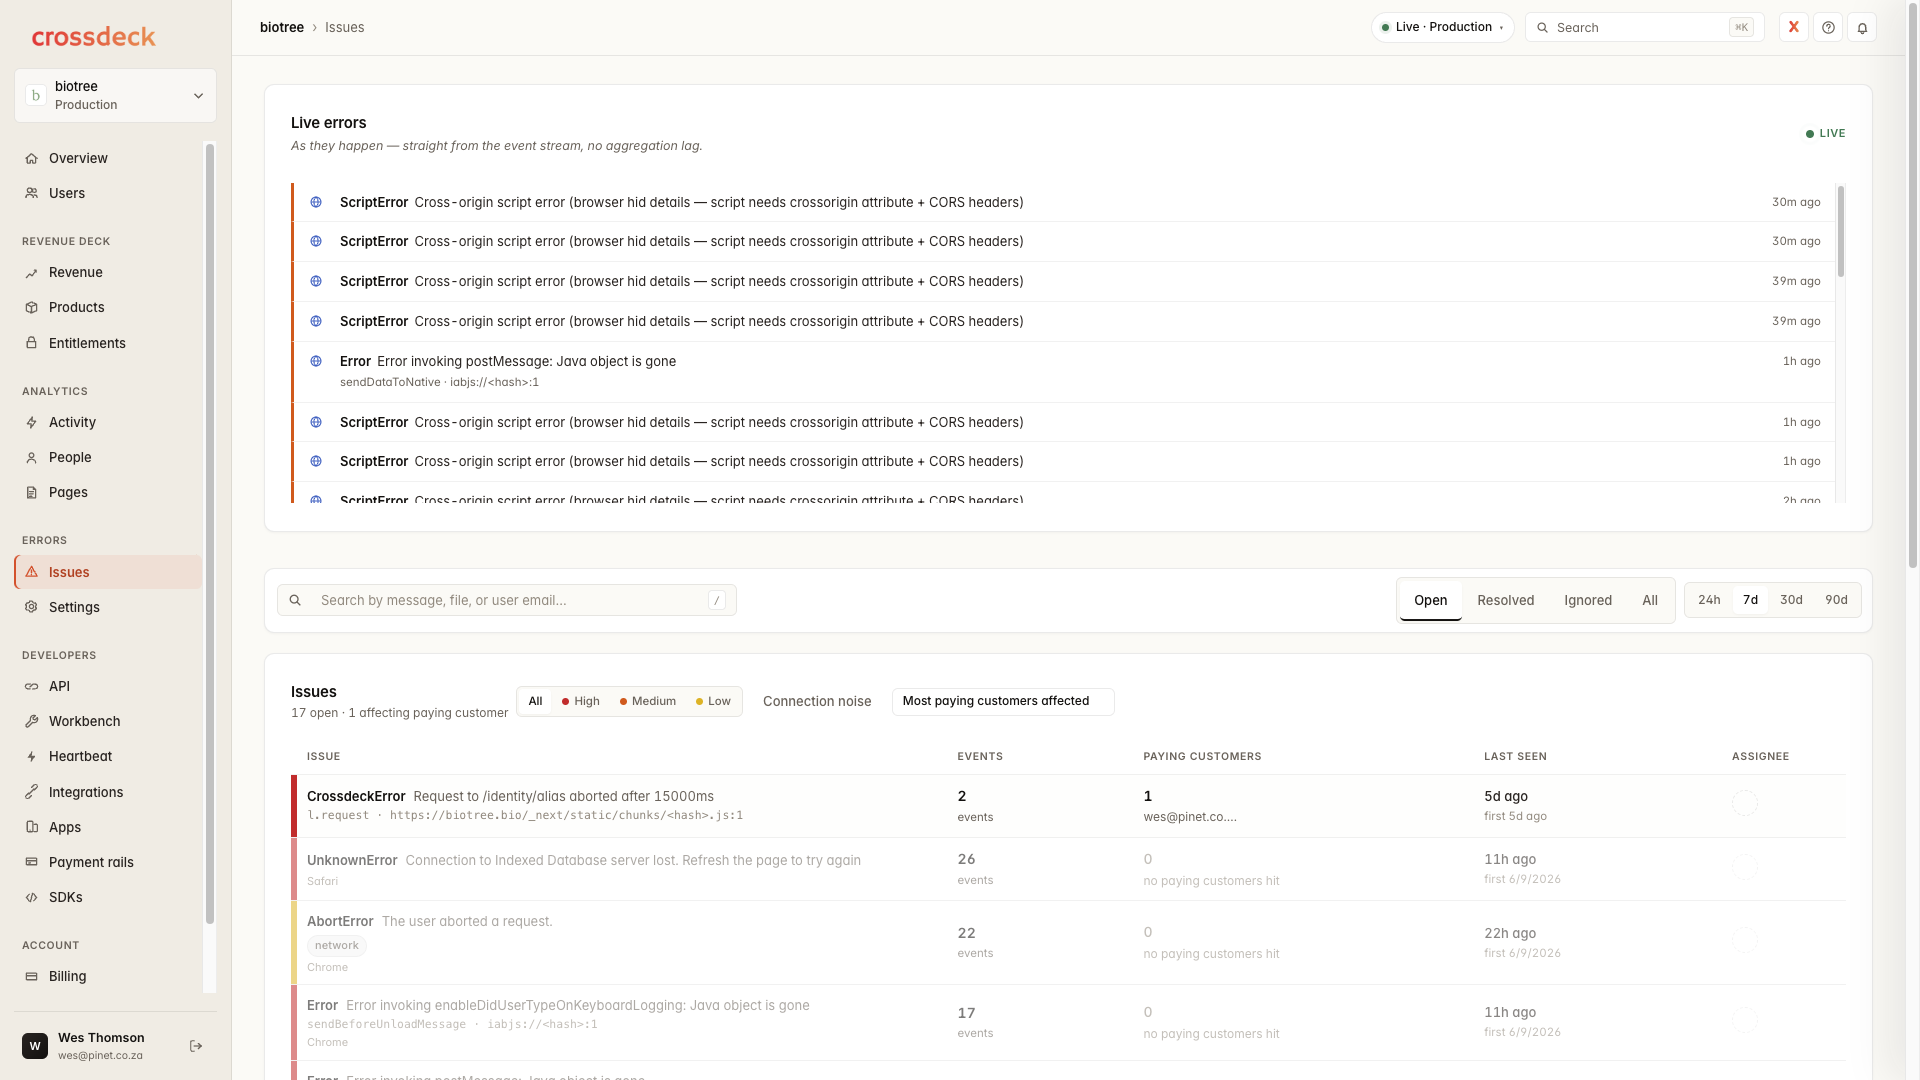This screenshot has width=1920, height=1080.
Task: Click the crossdeck logo
Action: 94,37
